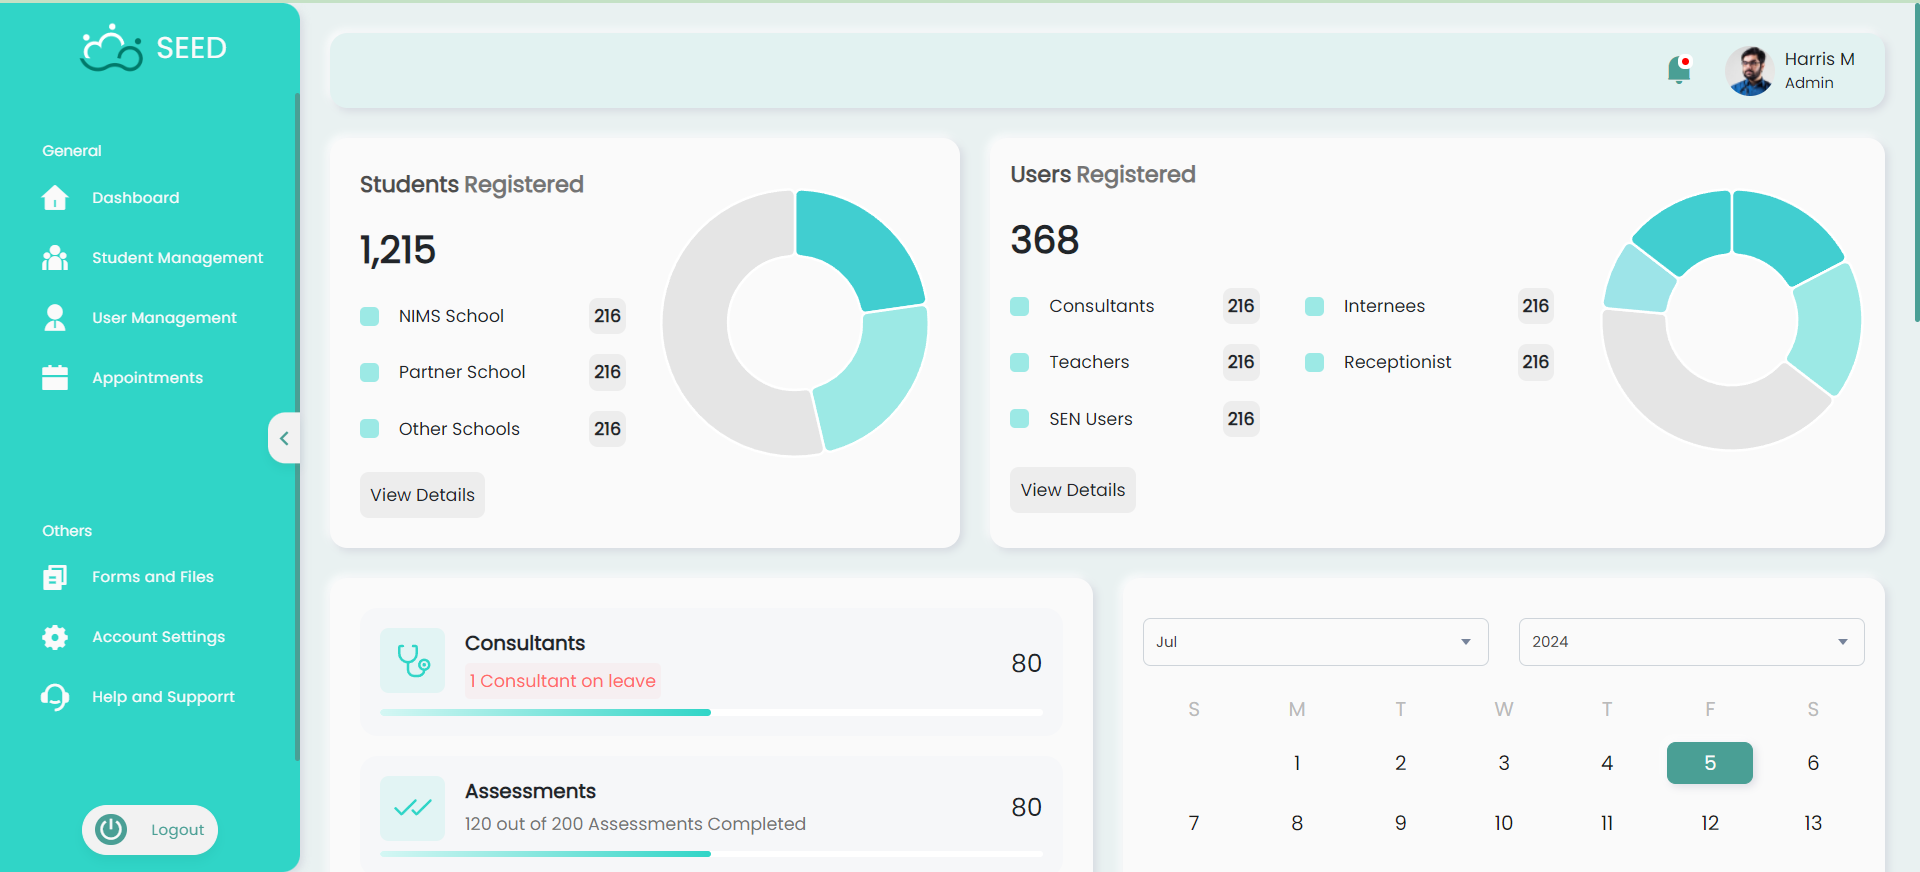Screen dimensions: 1920x872
Task: View Details for Students Registered
Action: pyautogui.click(x=422, y=495)
